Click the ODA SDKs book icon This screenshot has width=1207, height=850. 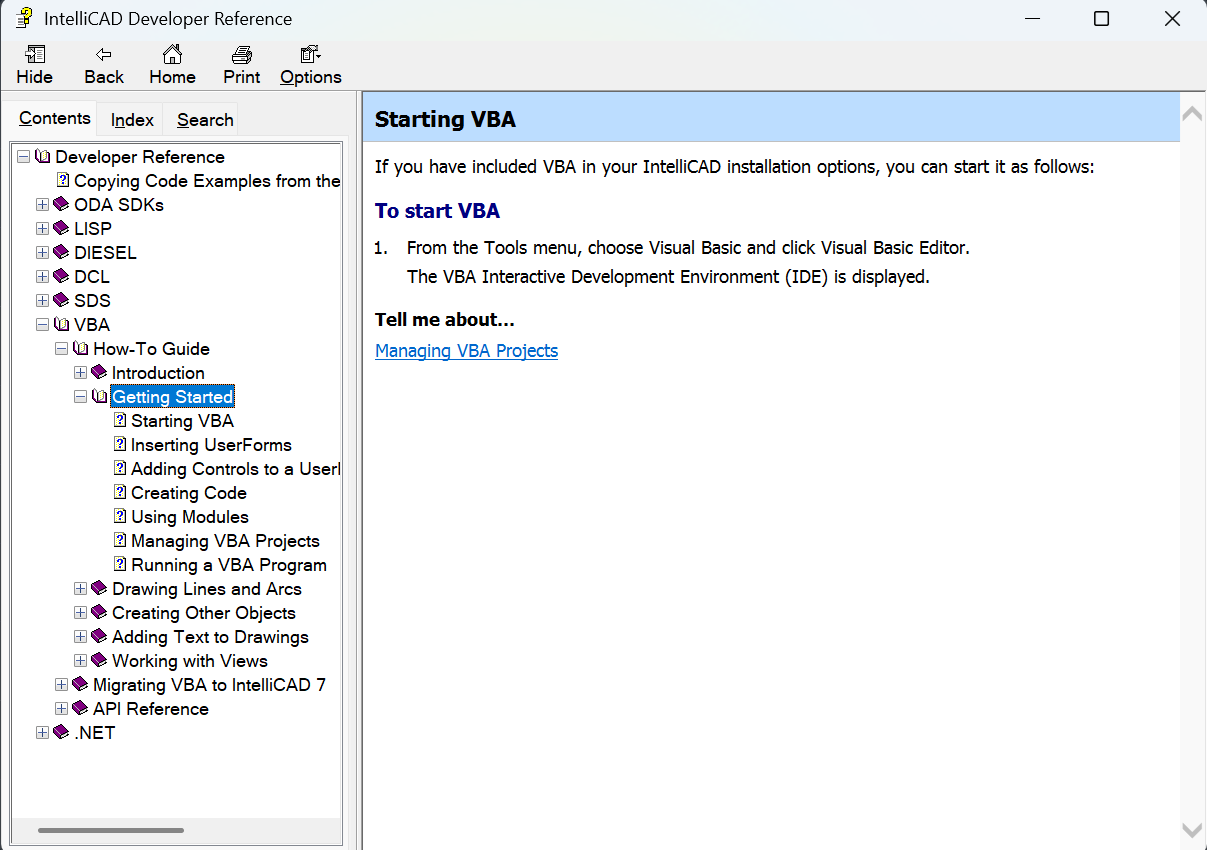(61, 204)
